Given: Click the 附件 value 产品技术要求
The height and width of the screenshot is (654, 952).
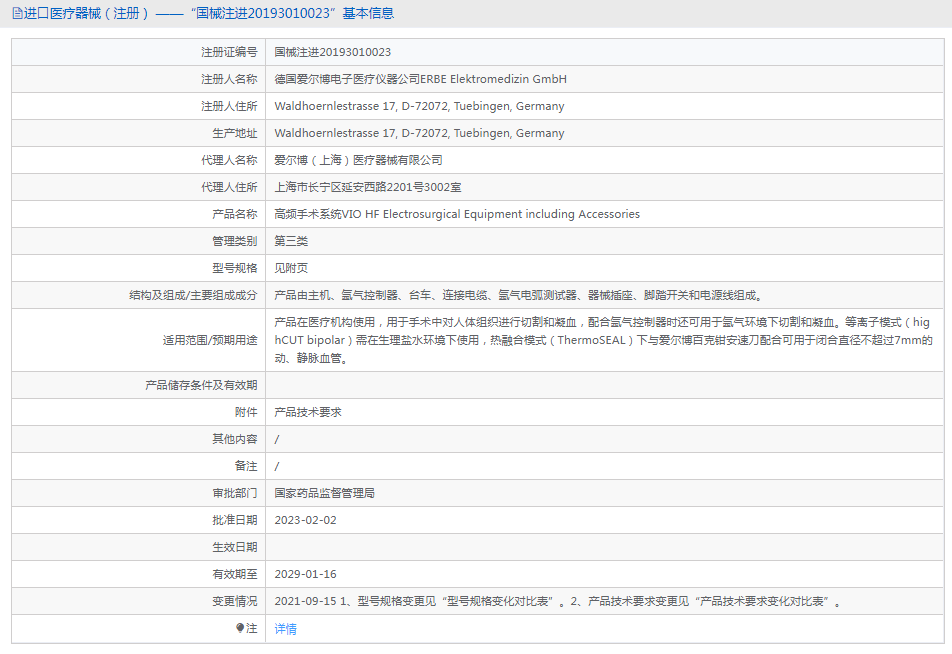Looking at the screenshot, I should [308, 412].
